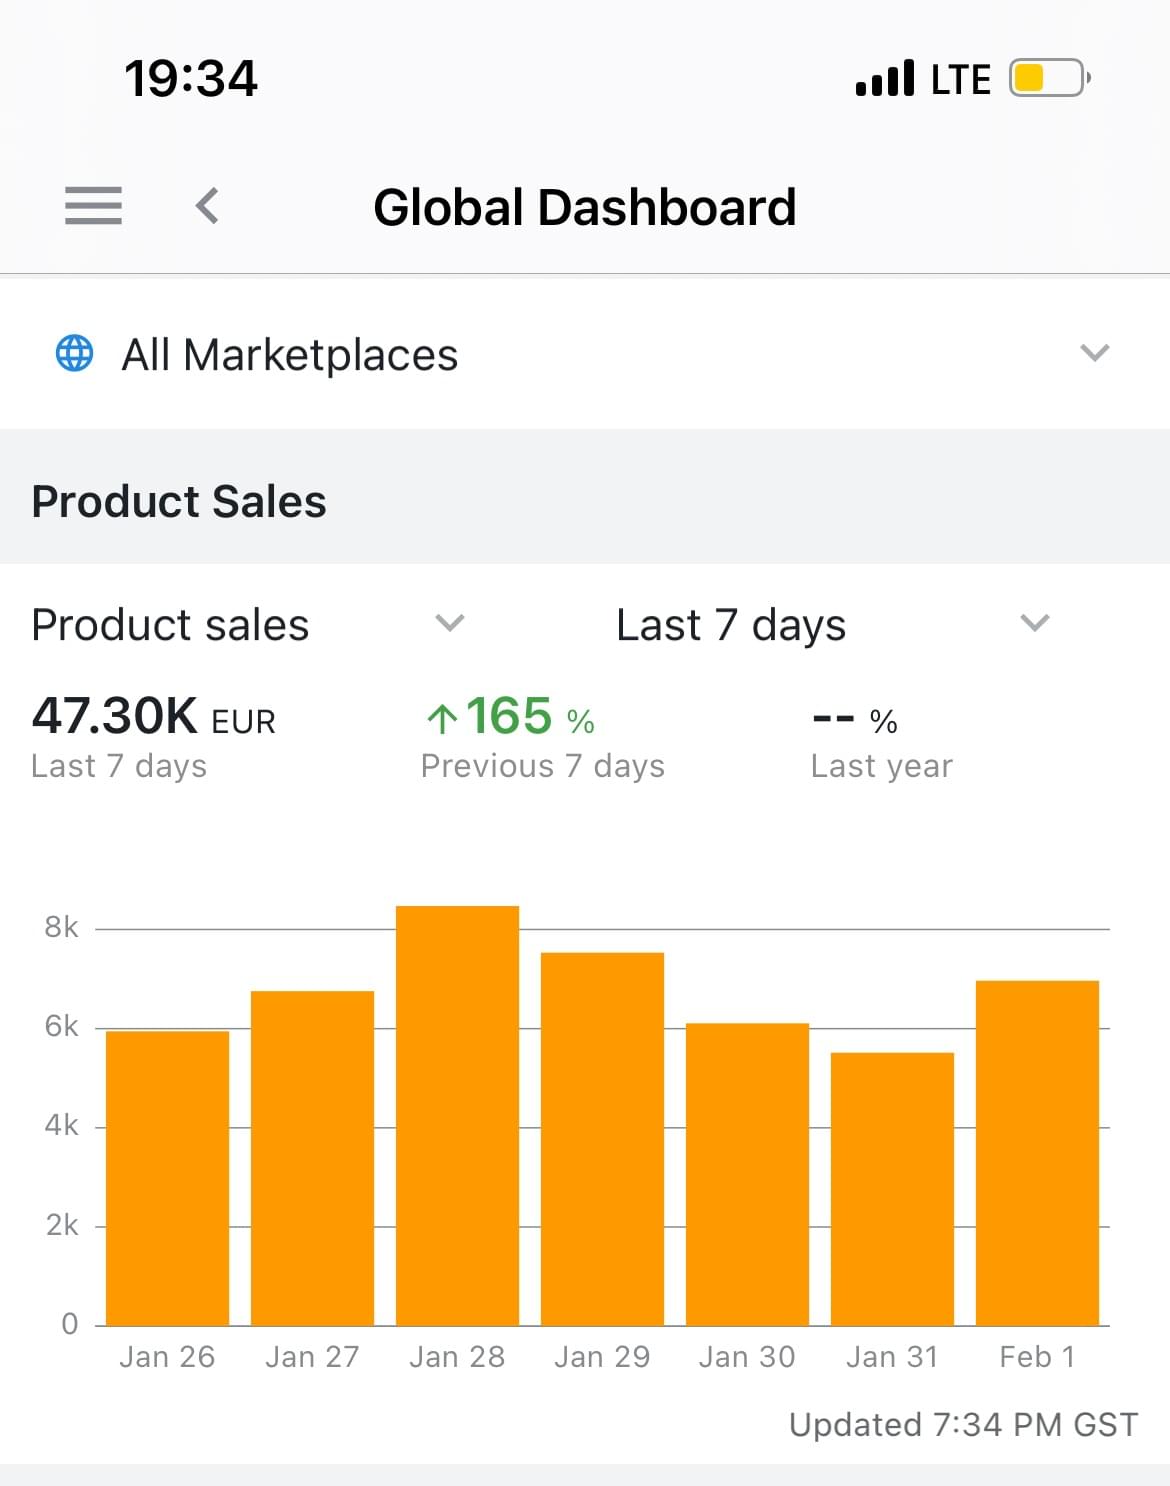Tap the Jan 26 sales bar
1170x1486 pixels.
167,1177
